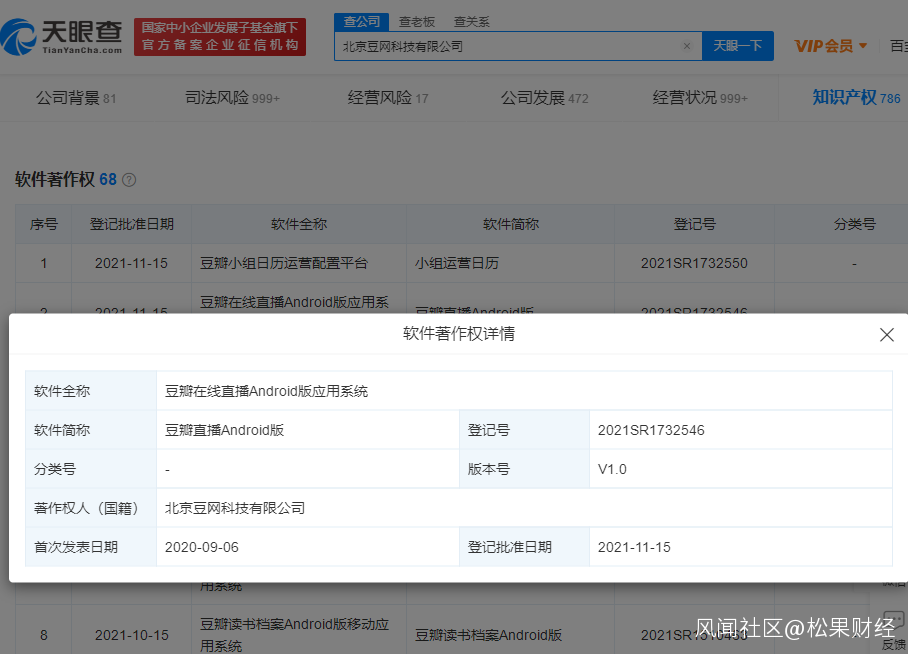This screenshot has height=654, width=908.
Task: Open the 公司背景 section tab
Action: 76,98
